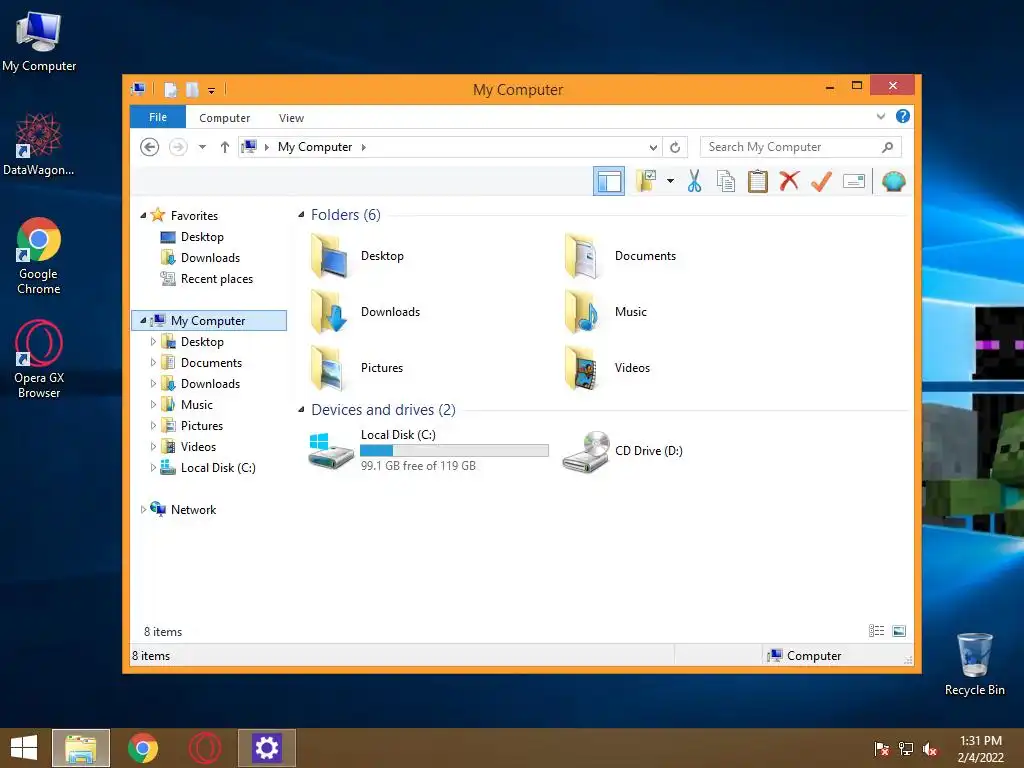Open the address bar history dropdown

[x=652, y=148]
